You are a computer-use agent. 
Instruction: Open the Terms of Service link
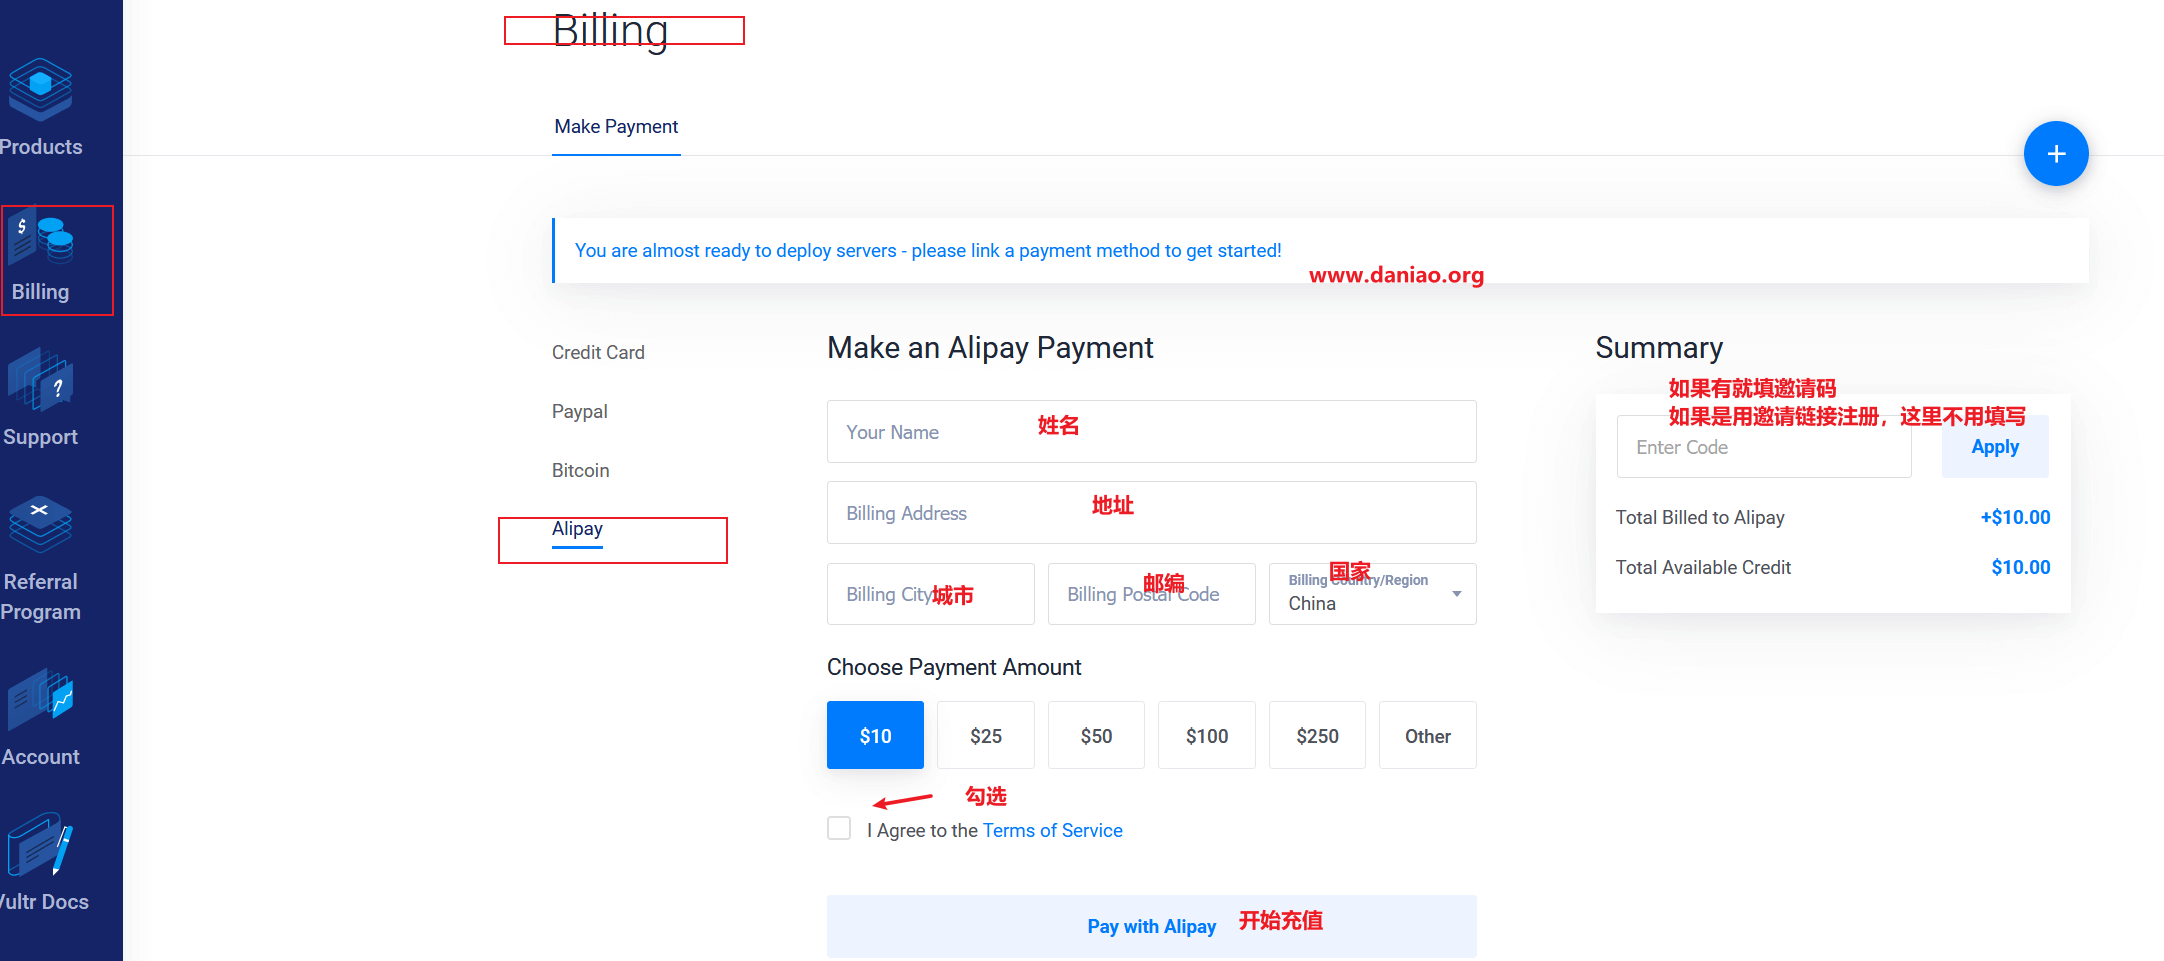coord(1052,830)
